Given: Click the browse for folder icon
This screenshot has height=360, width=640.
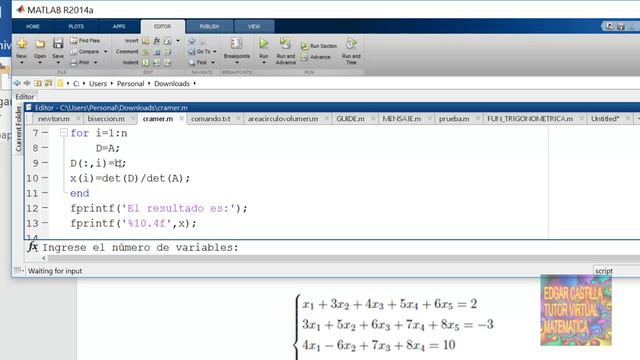Looking at the screenshot, I should [x=48, y=83].
